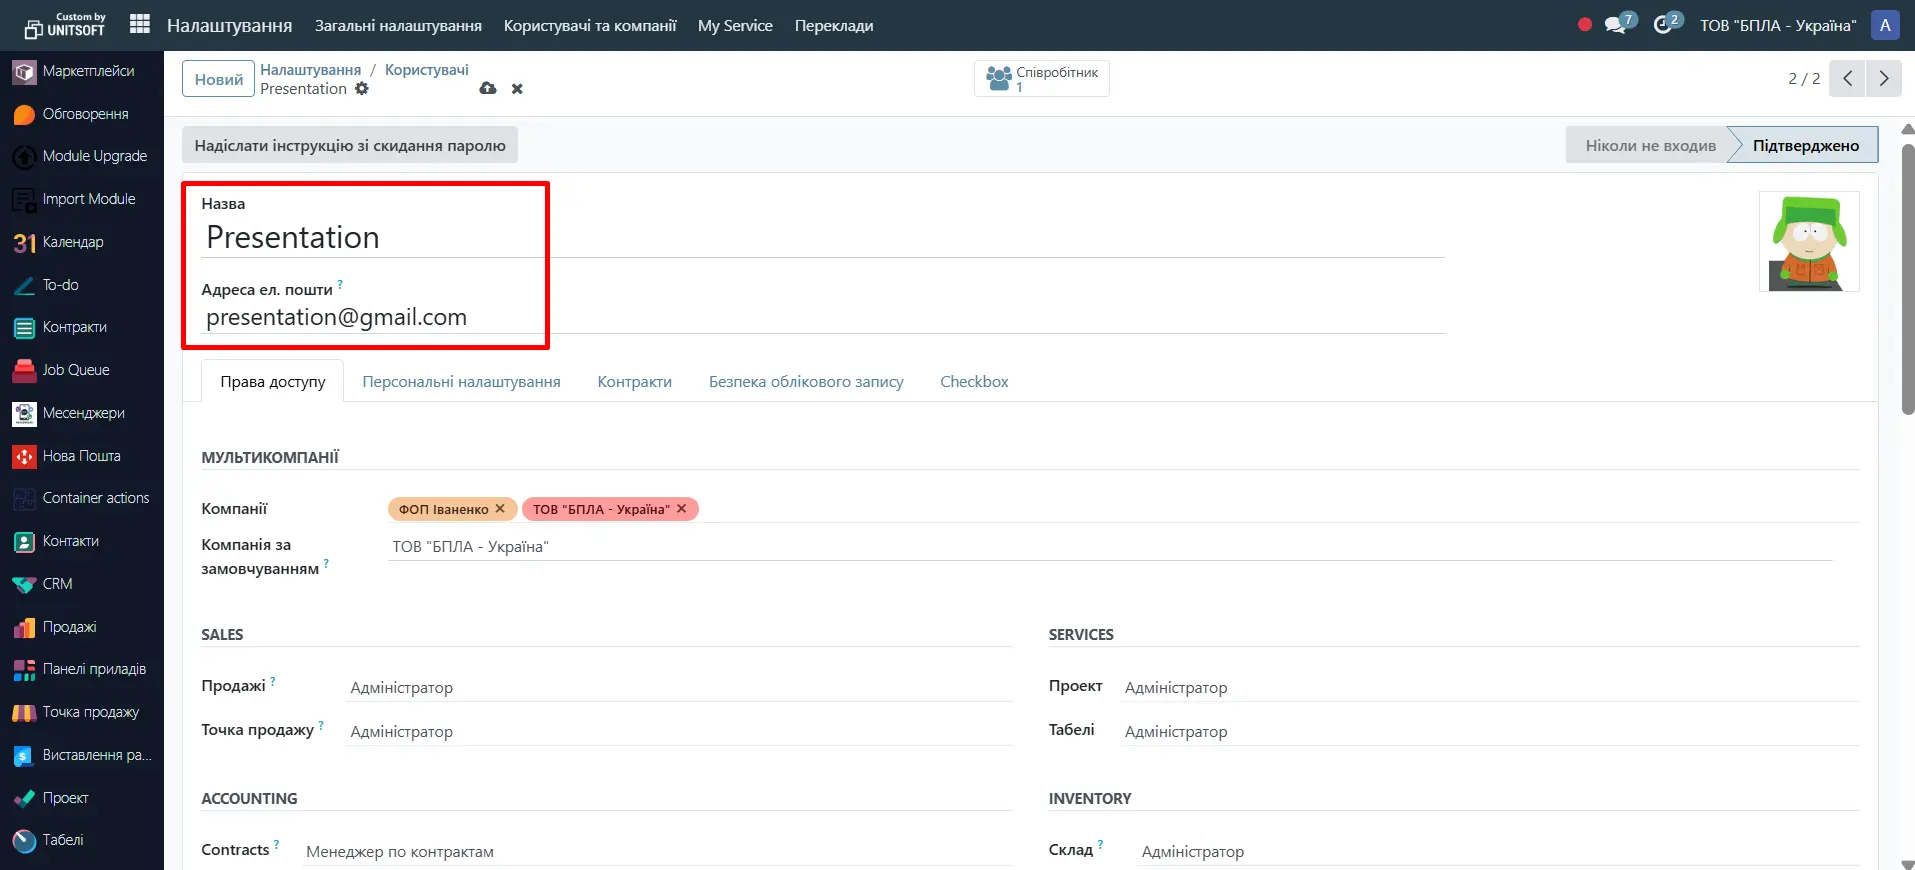
Task: Open the Користувачі та компанії menu
Action: pyautogui.click(x=589, y=26)
